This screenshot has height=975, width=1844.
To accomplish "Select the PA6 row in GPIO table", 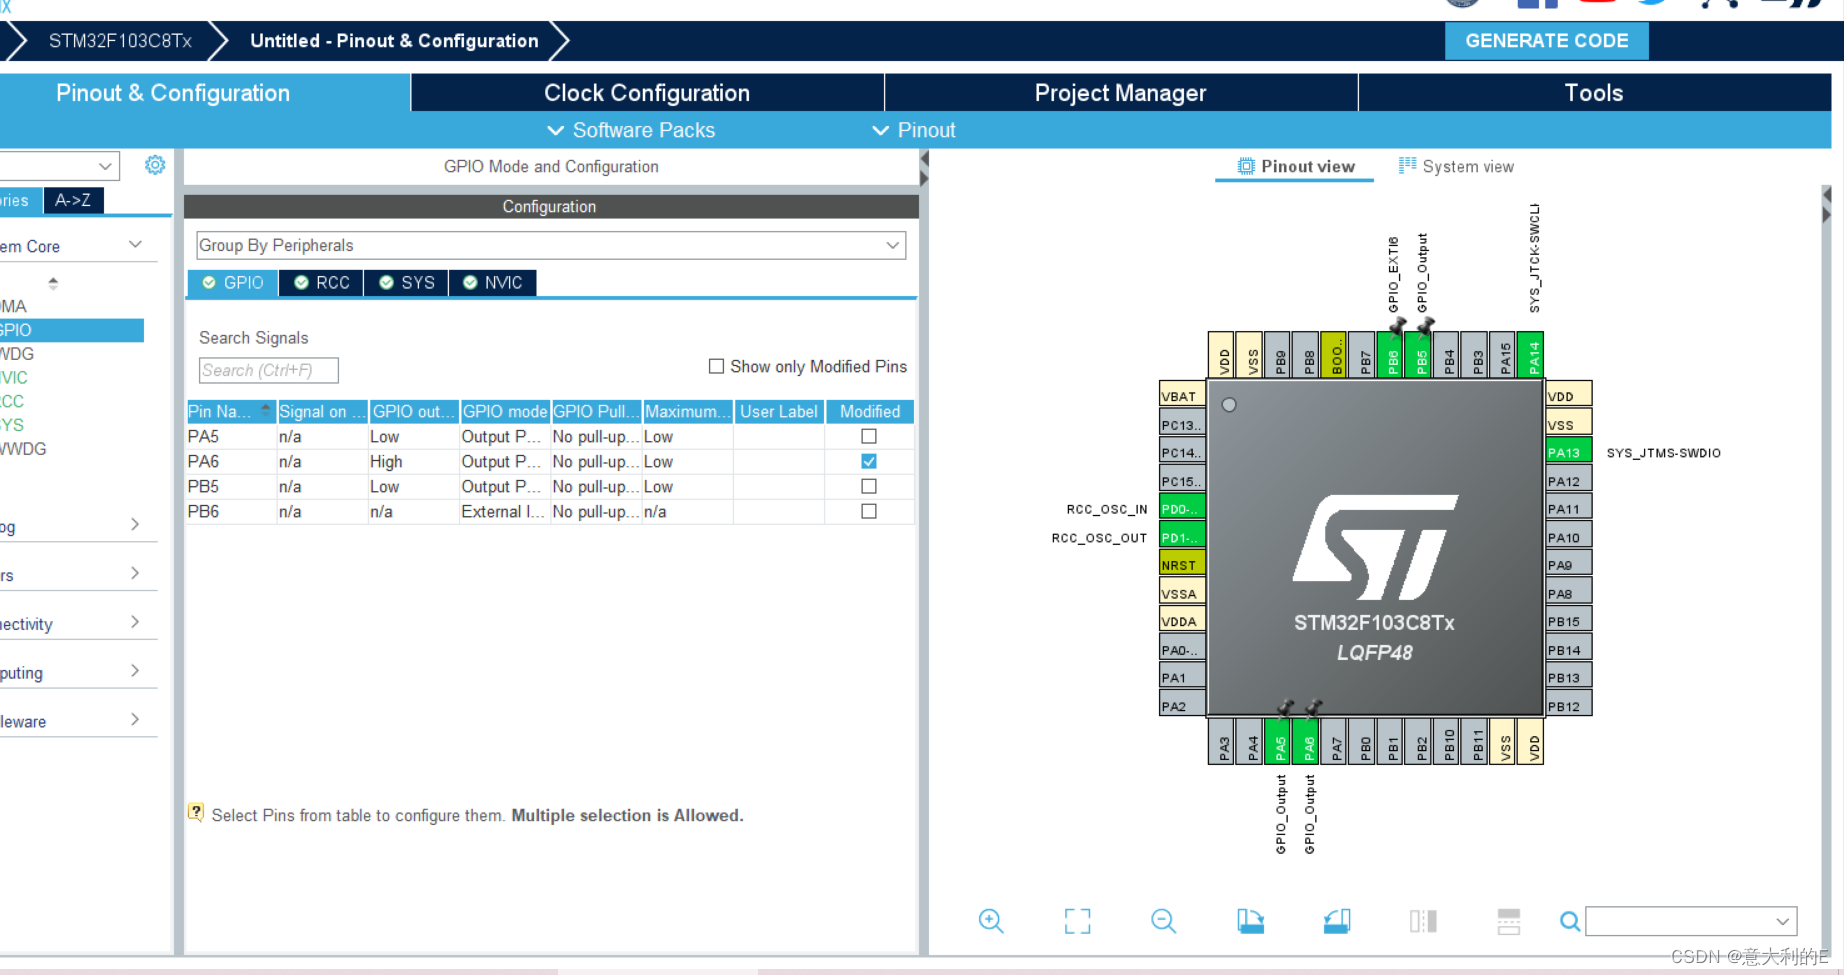I will click(550, 461).
